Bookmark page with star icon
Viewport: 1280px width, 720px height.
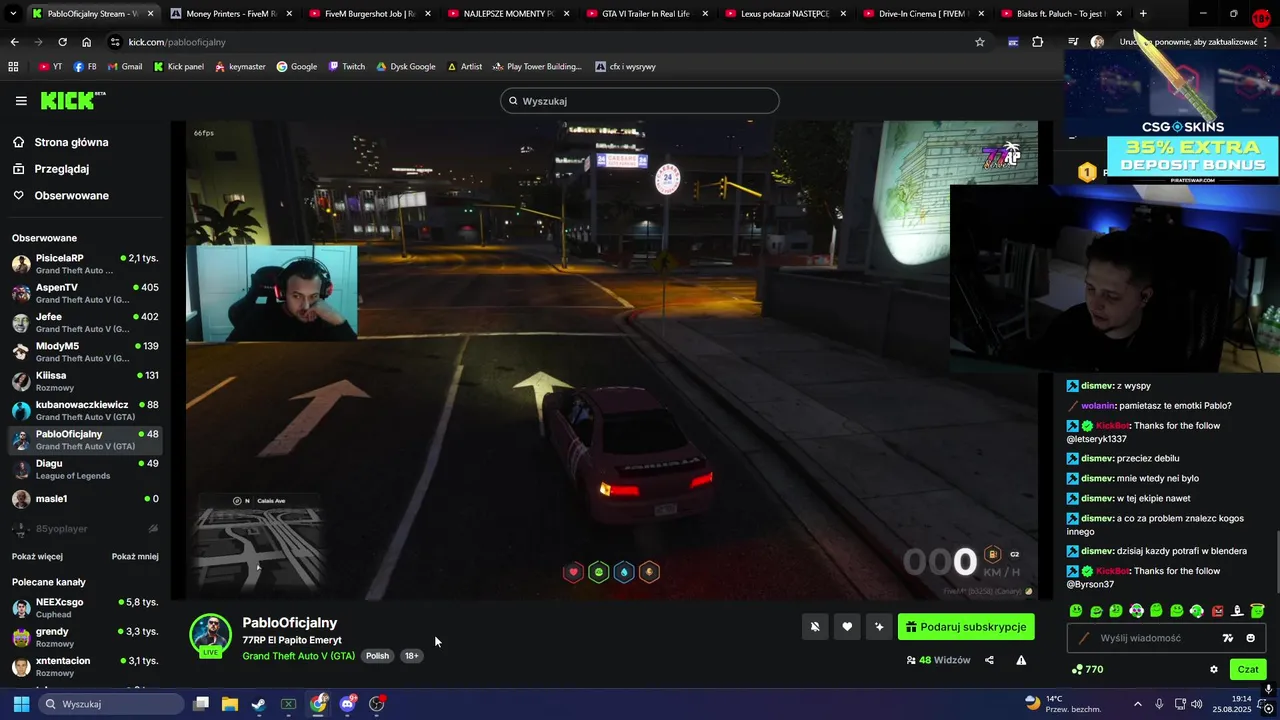click(x=980, y=42)
